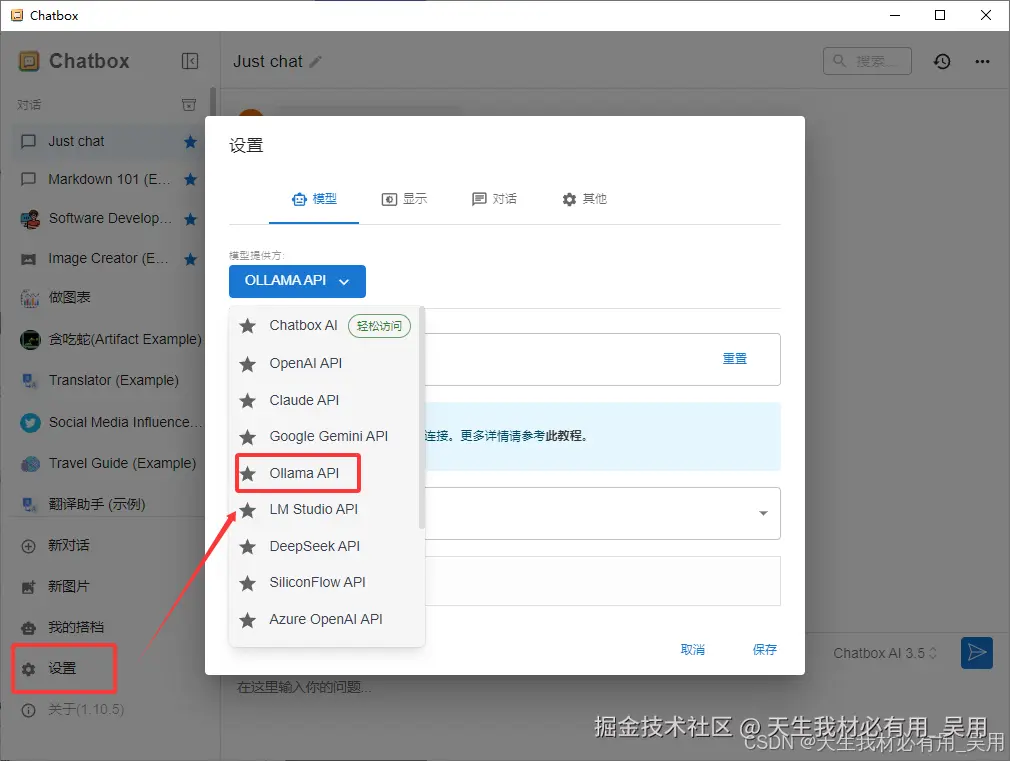Click the 重置 reset link

tap(735, 358)
